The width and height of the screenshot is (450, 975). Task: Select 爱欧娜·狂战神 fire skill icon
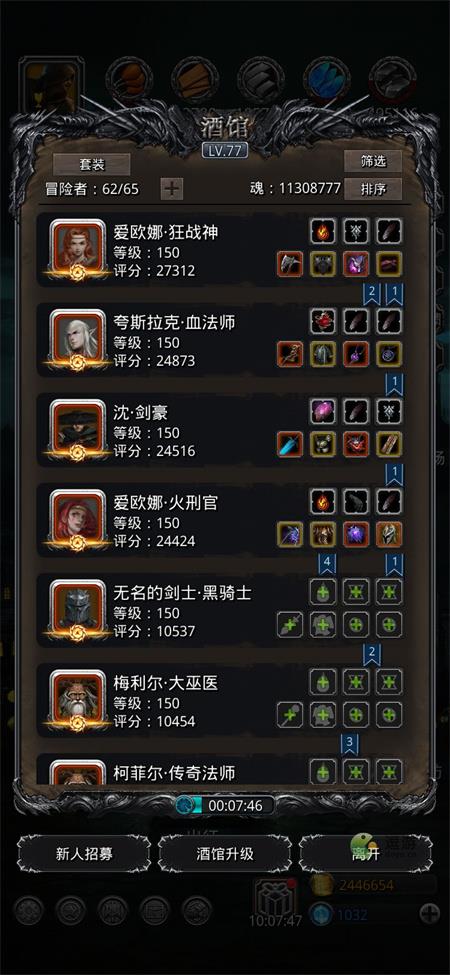[323, 231]
